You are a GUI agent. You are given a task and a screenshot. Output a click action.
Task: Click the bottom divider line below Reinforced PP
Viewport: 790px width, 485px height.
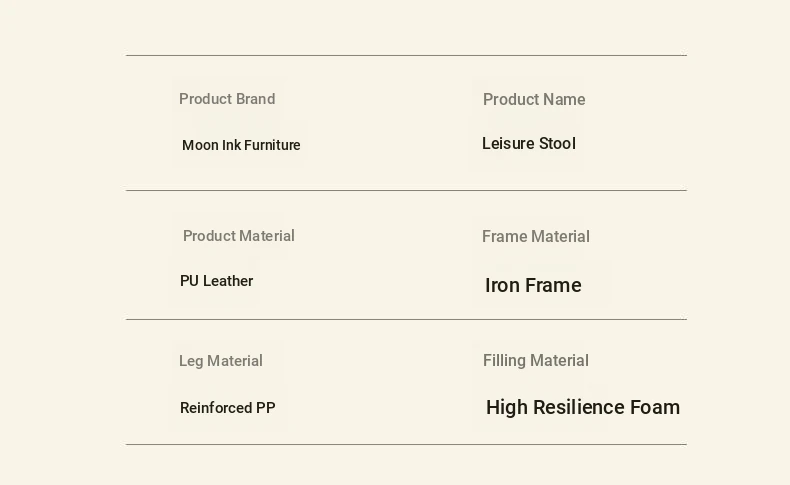point(406,444)
